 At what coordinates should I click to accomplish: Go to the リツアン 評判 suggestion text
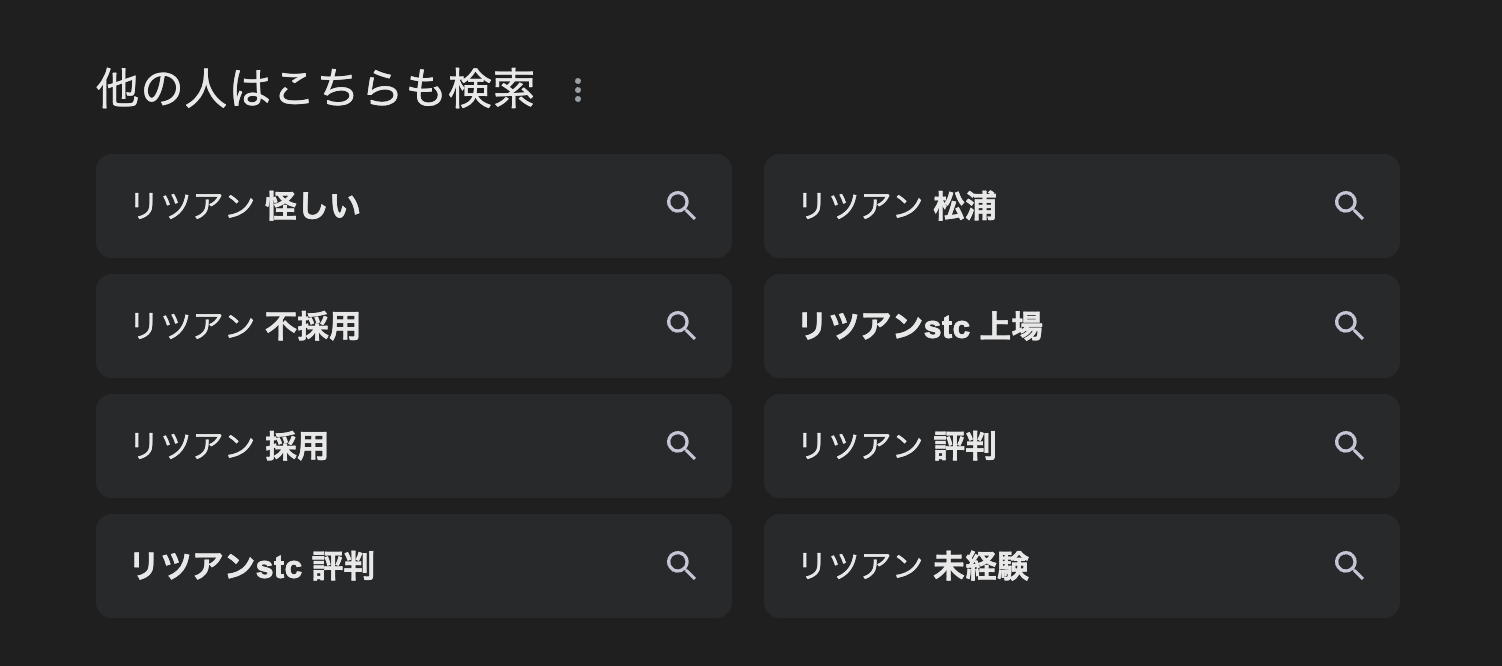tap(896, 447)
